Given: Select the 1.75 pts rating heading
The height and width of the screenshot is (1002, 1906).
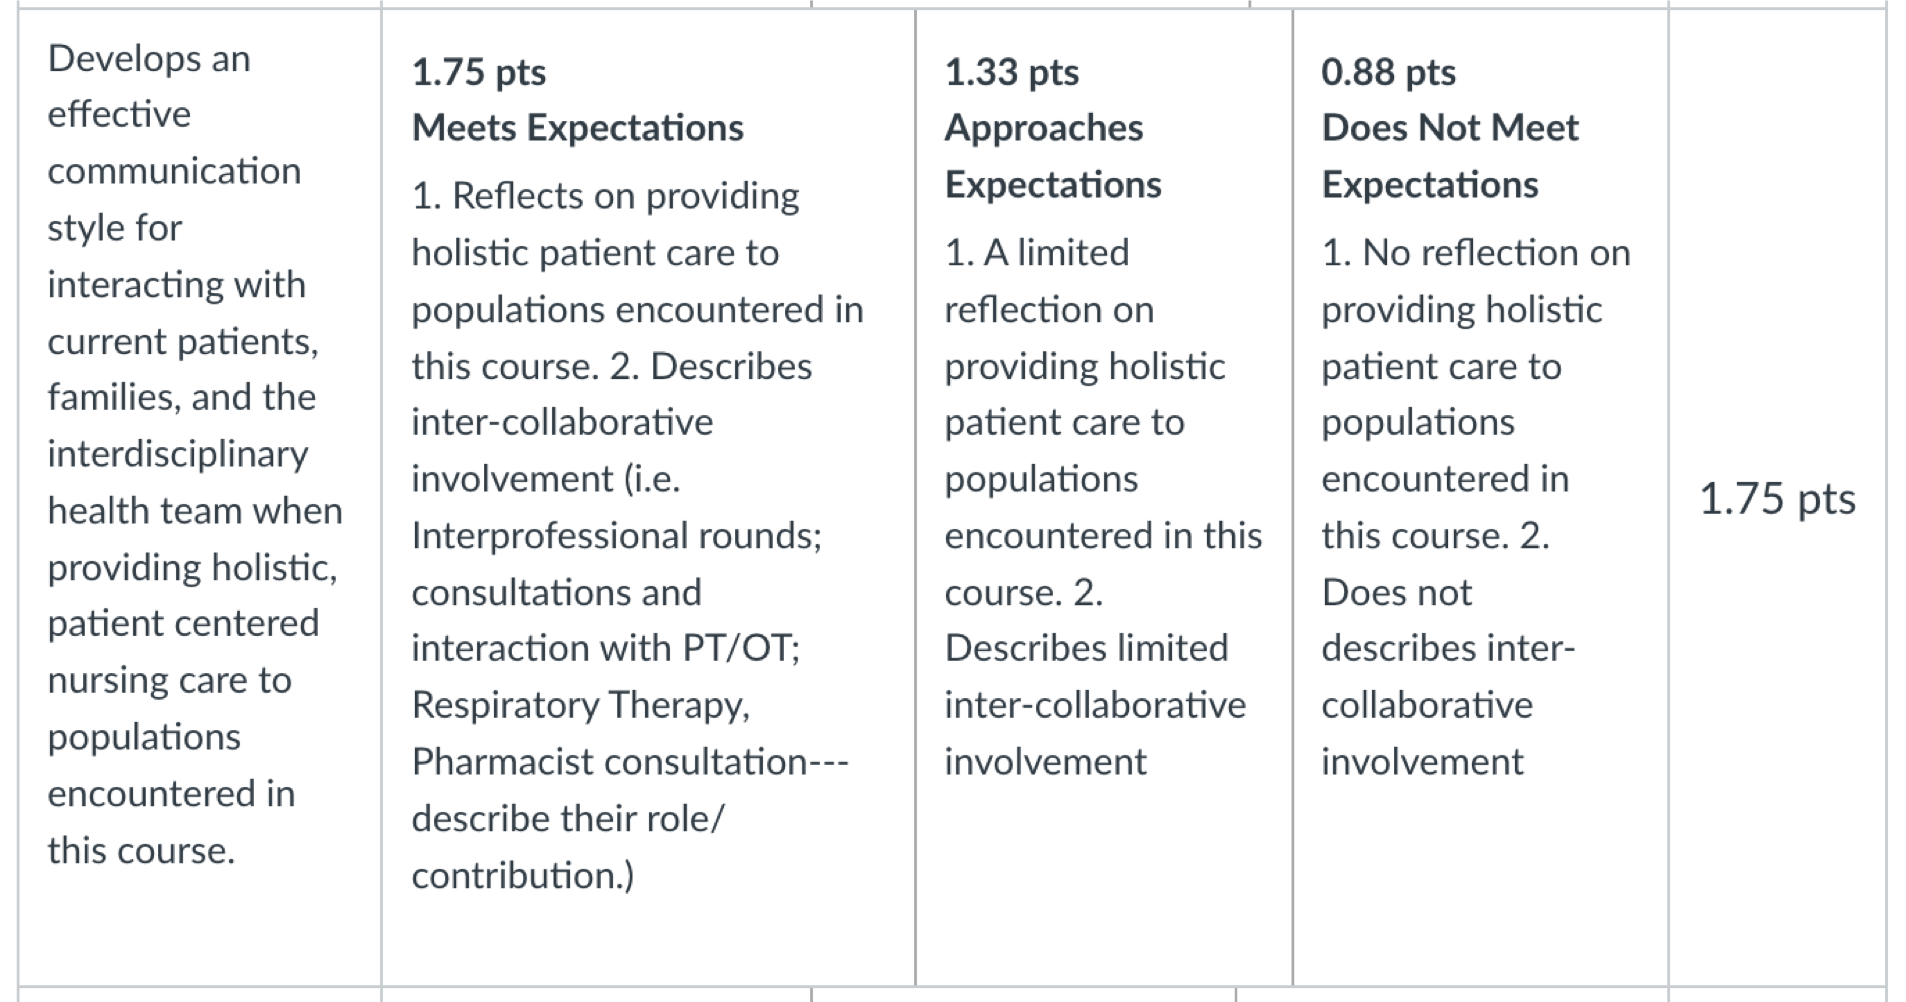Looking at the screenshot, I should [479, 72].
